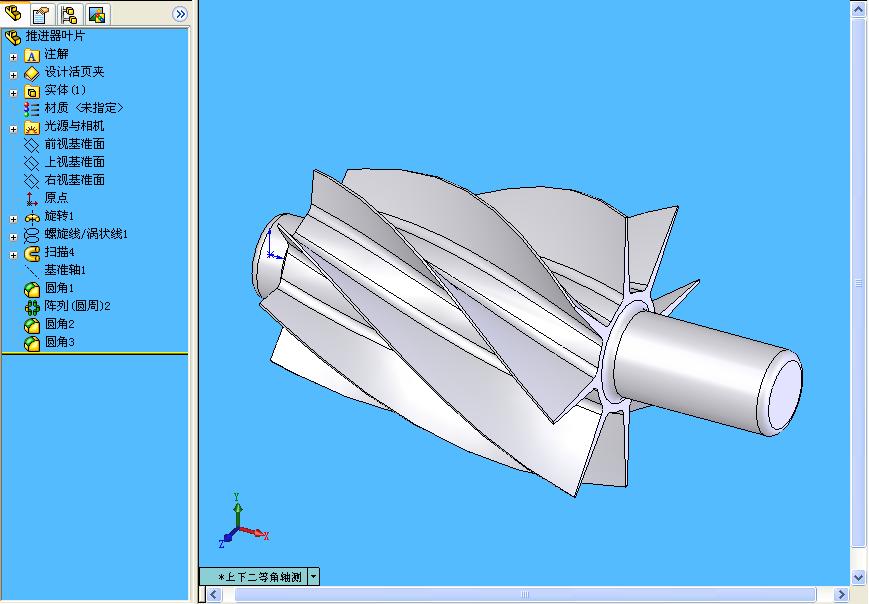
Task: Click the 设计活页夹 binder icon
Action: point(32,73)
